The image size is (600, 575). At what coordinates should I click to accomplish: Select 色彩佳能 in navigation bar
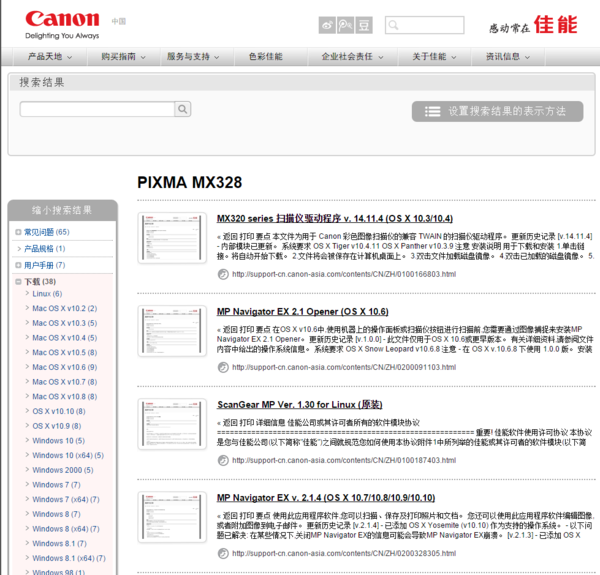click(265, 57)
